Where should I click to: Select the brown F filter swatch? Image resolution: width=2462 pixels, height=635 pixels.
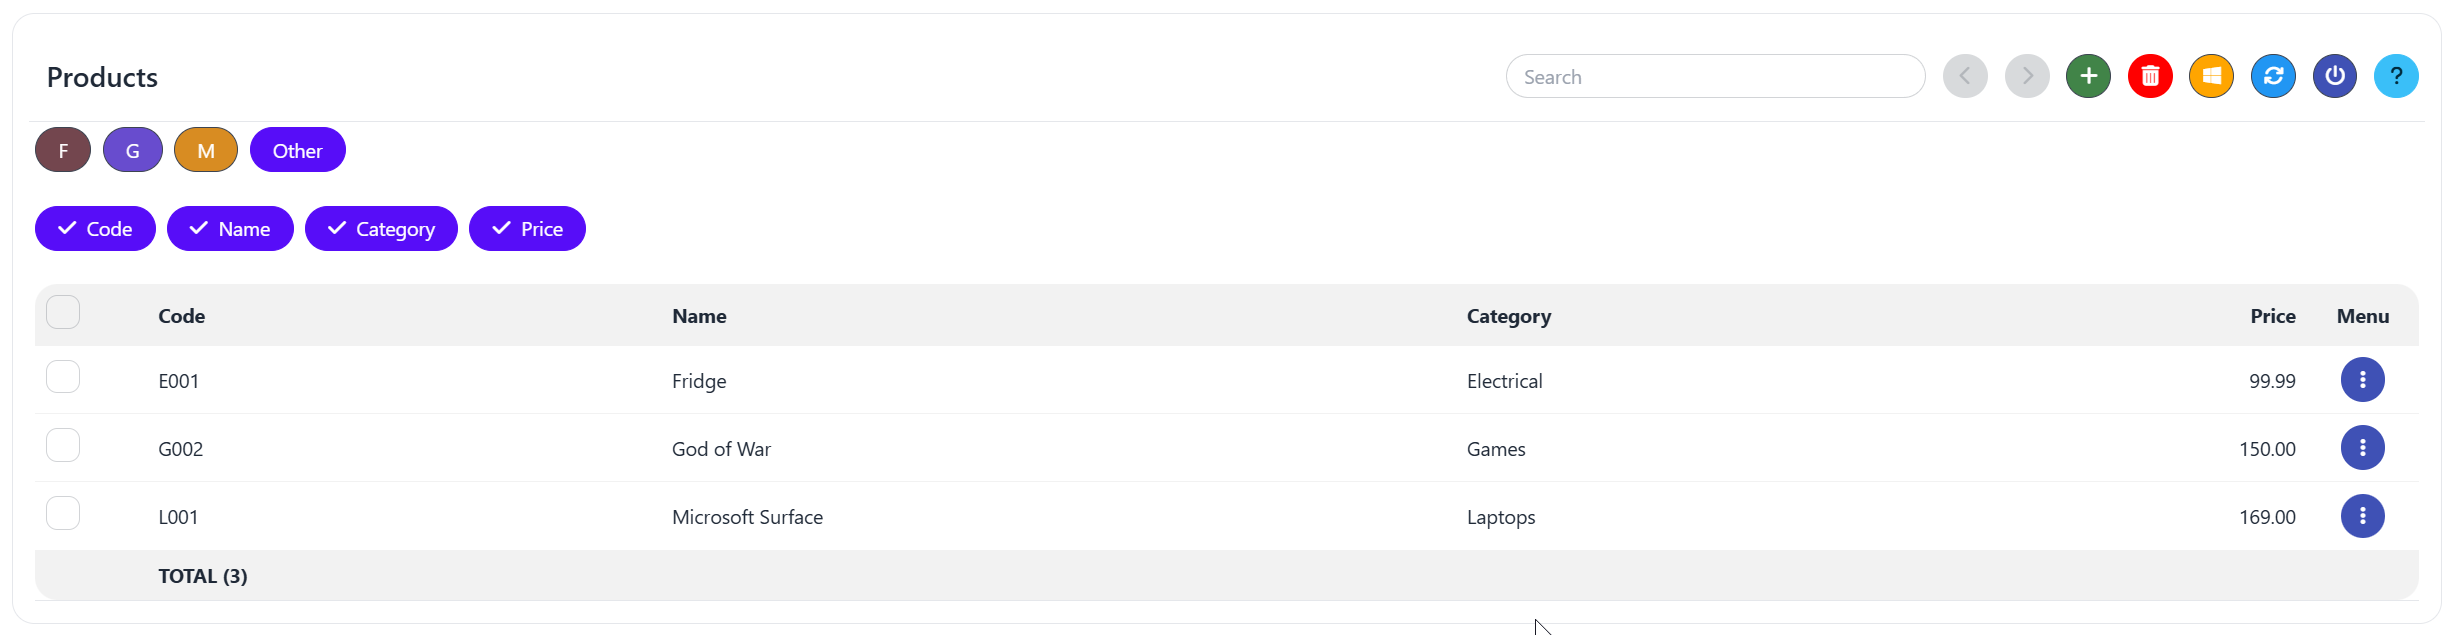63,150
